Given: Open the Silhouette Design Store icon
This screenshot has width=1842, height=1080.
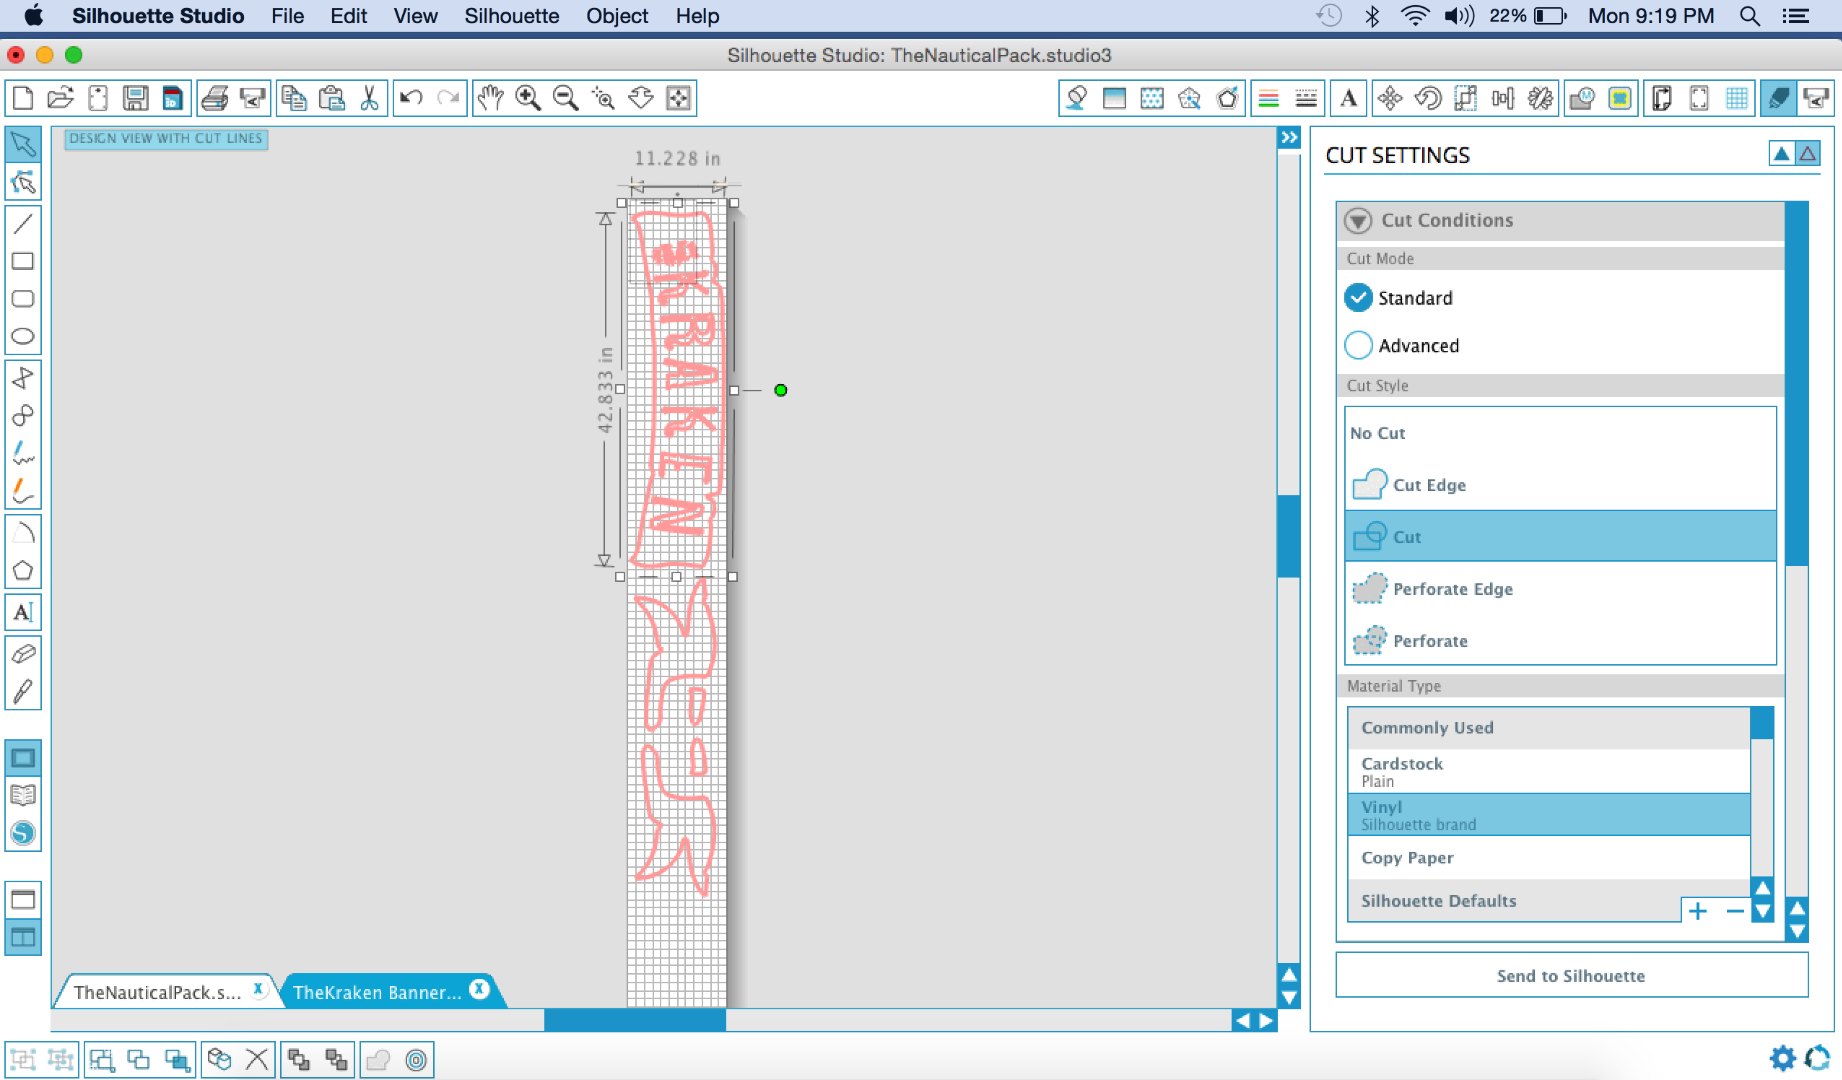Looking at the screenshot, I should 23,833.
